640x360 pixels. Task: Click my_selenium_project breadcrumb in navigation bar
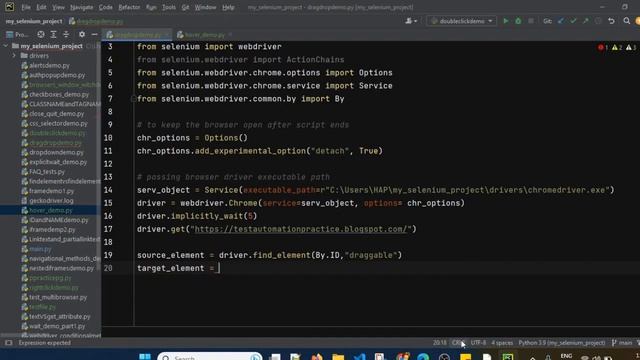[x=34, y=21]
